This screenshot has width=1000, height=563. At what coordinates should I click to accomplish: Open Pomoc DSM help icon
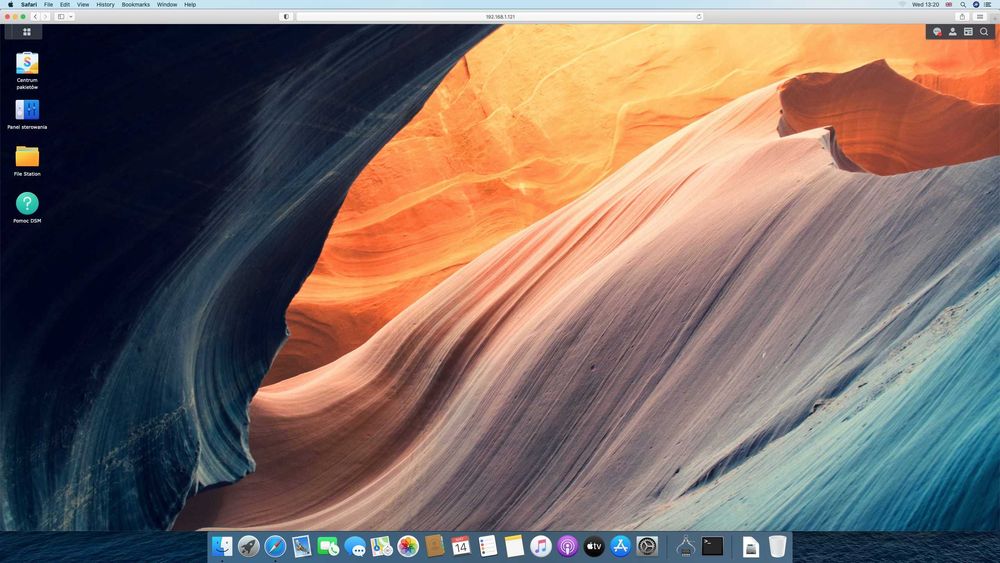[x=27, y=208]
